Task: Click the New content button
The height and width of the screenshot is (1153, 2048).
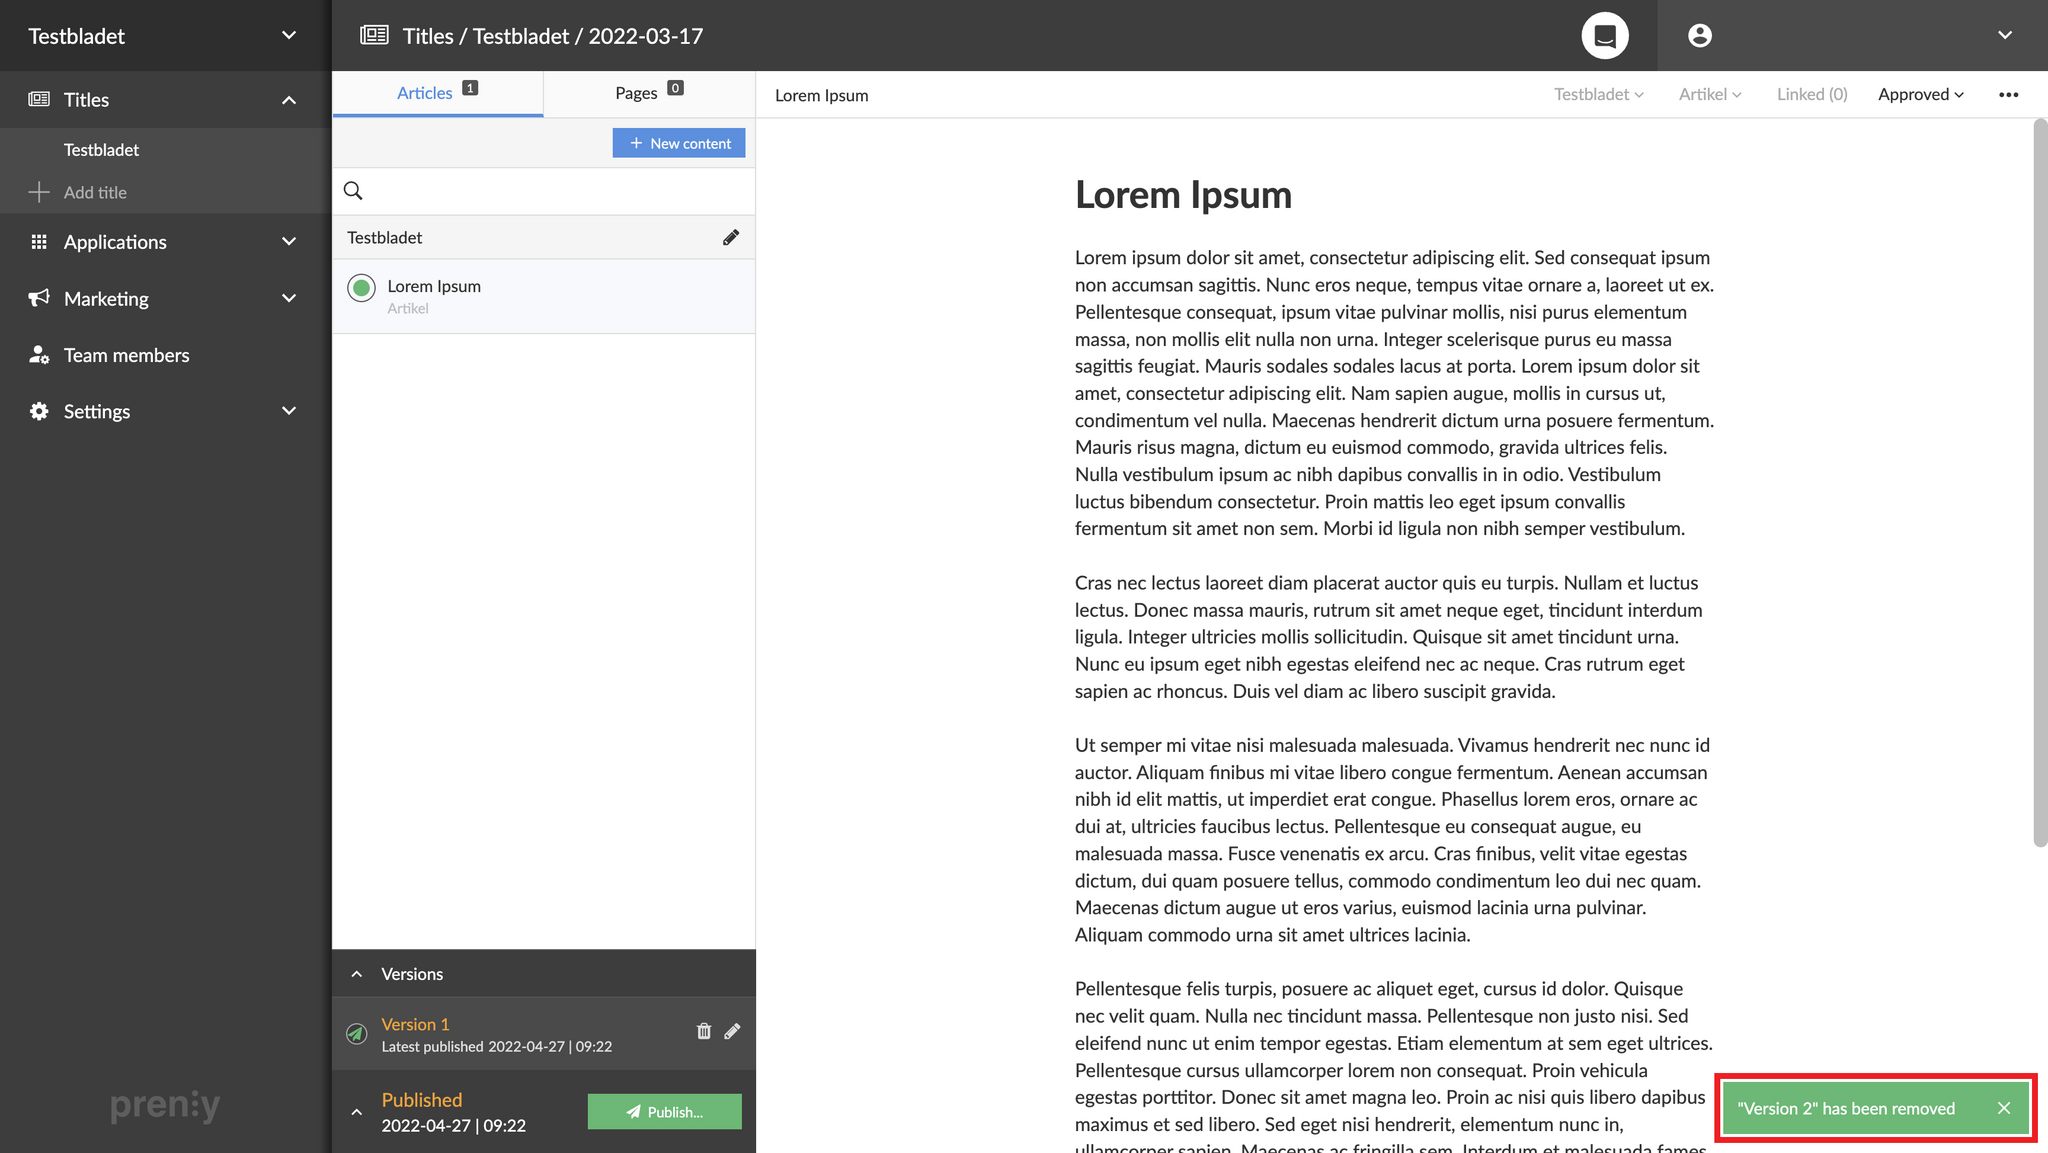Action: (x=678, y=143)
